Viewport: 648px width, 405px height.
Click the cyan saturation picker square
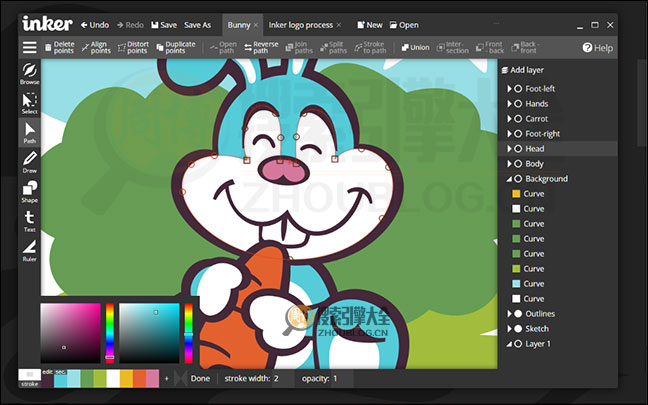coord(149,333)
